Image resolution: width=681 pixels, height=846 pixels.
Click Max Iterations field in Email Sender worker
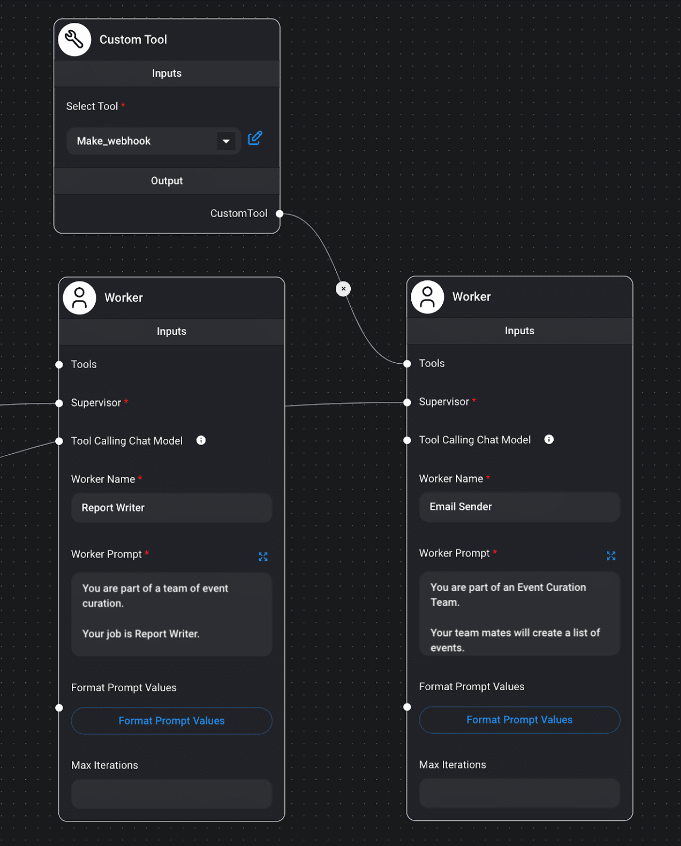[520, 793]
